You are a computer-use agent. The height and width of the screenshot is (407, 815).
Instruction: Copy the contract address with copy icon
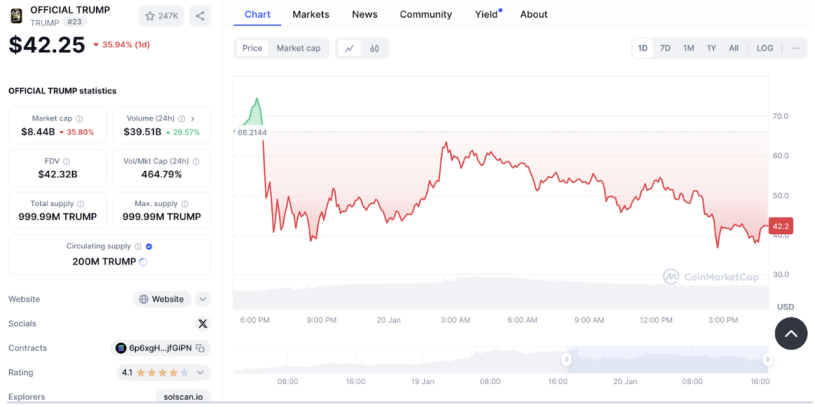tap(201, 348)
